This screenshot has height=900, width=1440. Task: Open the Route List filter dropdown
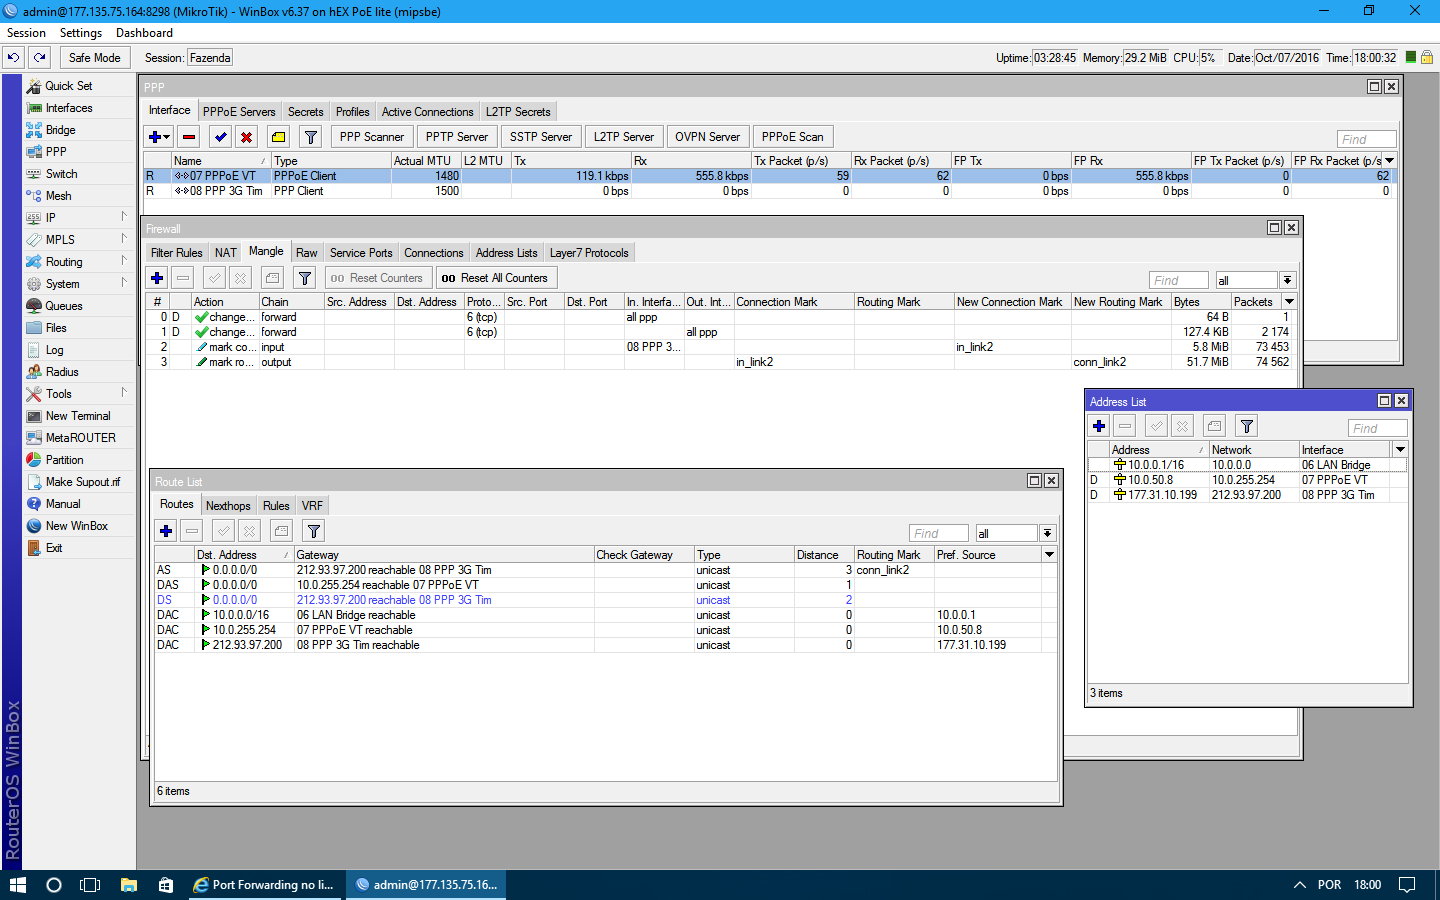coord(1047,533)
